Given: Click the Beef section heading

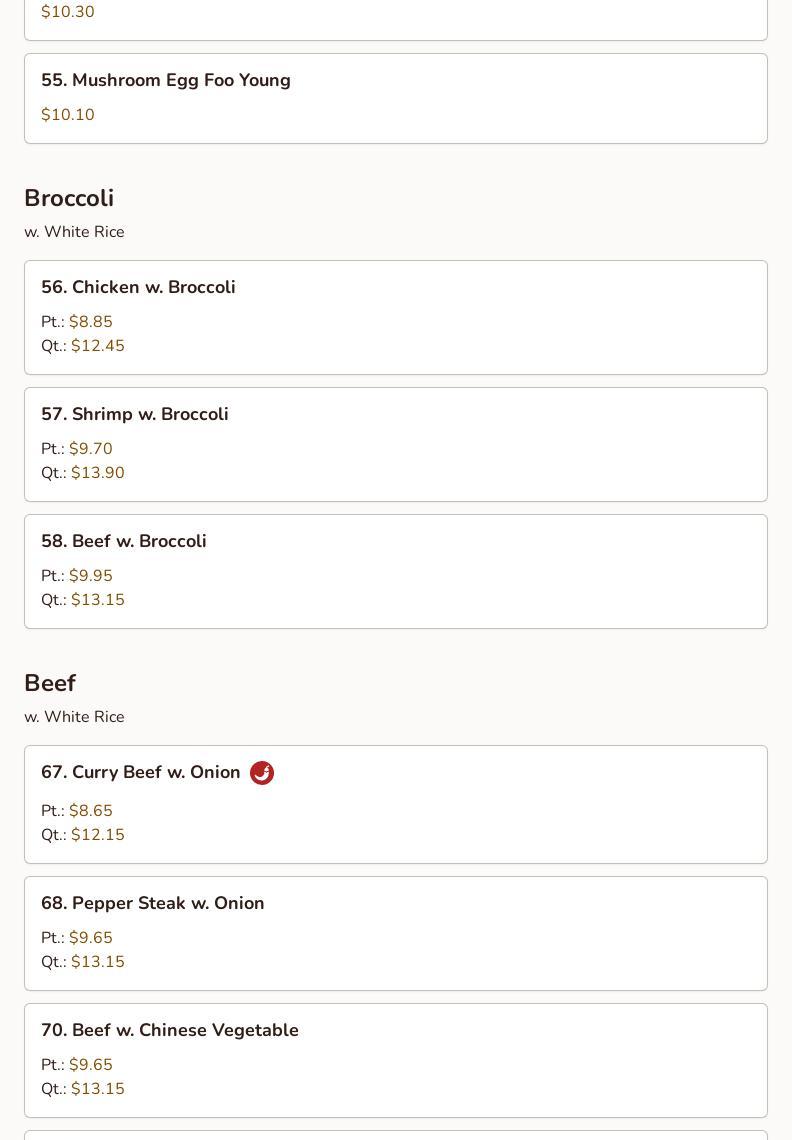Looking at the screenshot, I should click(50, 683).
